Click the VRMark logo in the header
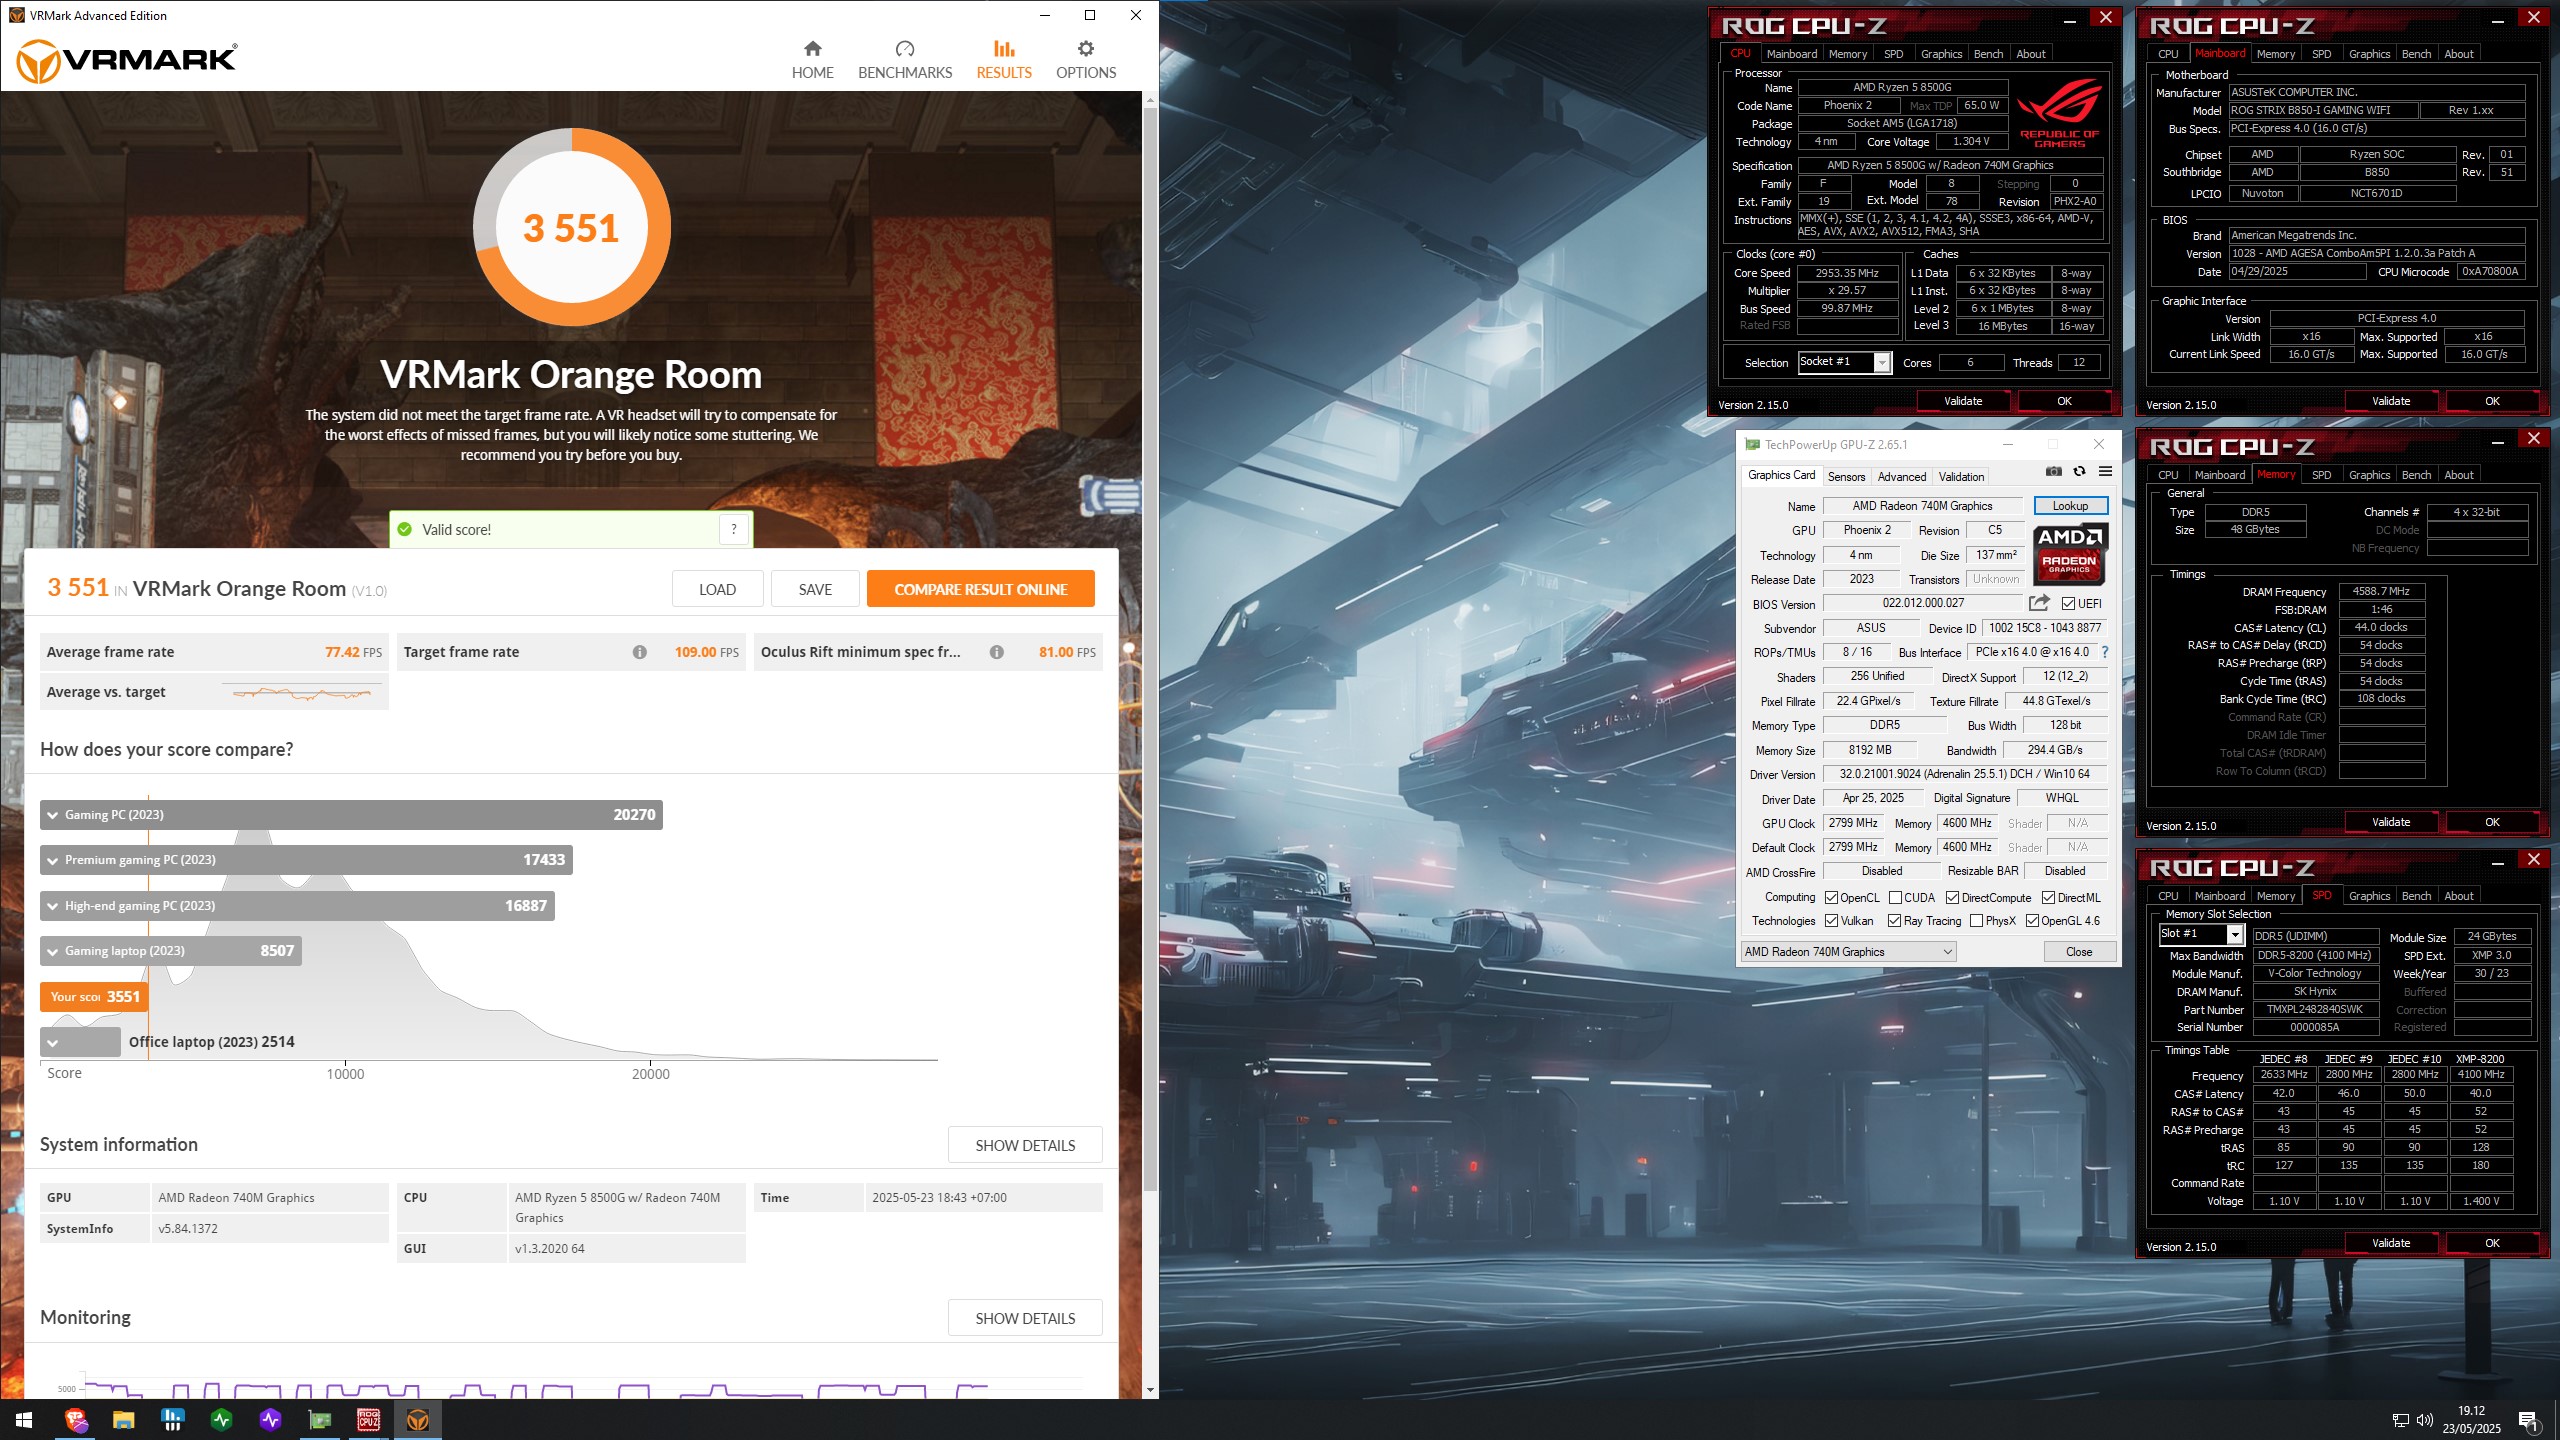The height and width of the screenshot is (1440, 2560). pos(127,61)
